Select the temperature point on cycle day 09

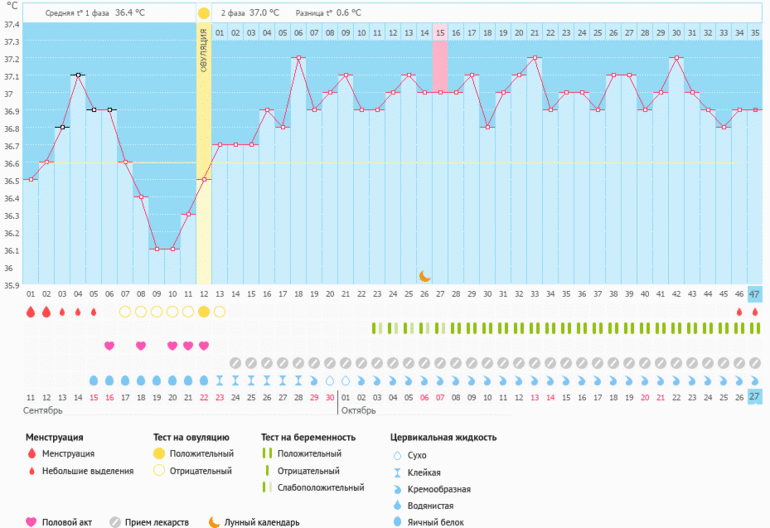pyautogui.click(x=157, y=249)
